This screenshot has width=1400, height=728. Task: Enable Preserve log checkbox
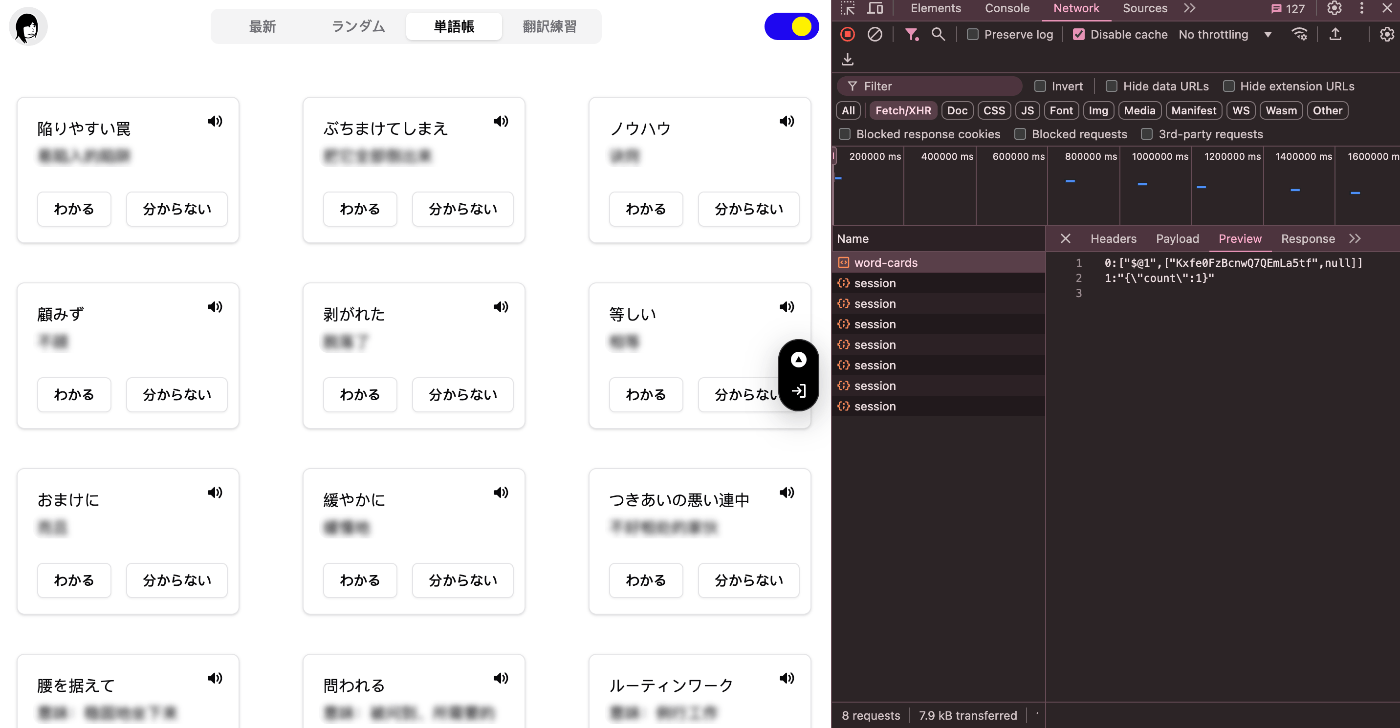(973, 34)
